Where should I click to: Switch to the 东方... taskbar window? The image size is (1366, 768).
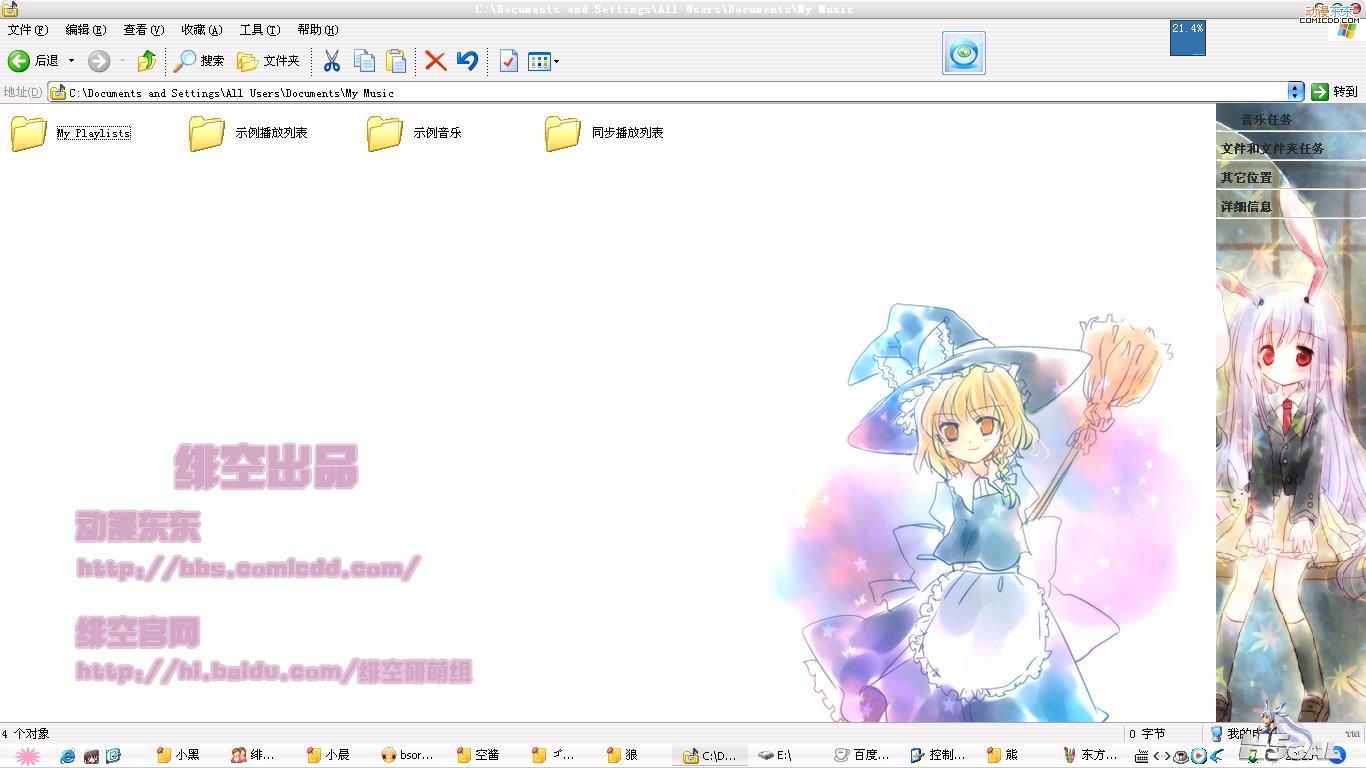click(1090, 756)
